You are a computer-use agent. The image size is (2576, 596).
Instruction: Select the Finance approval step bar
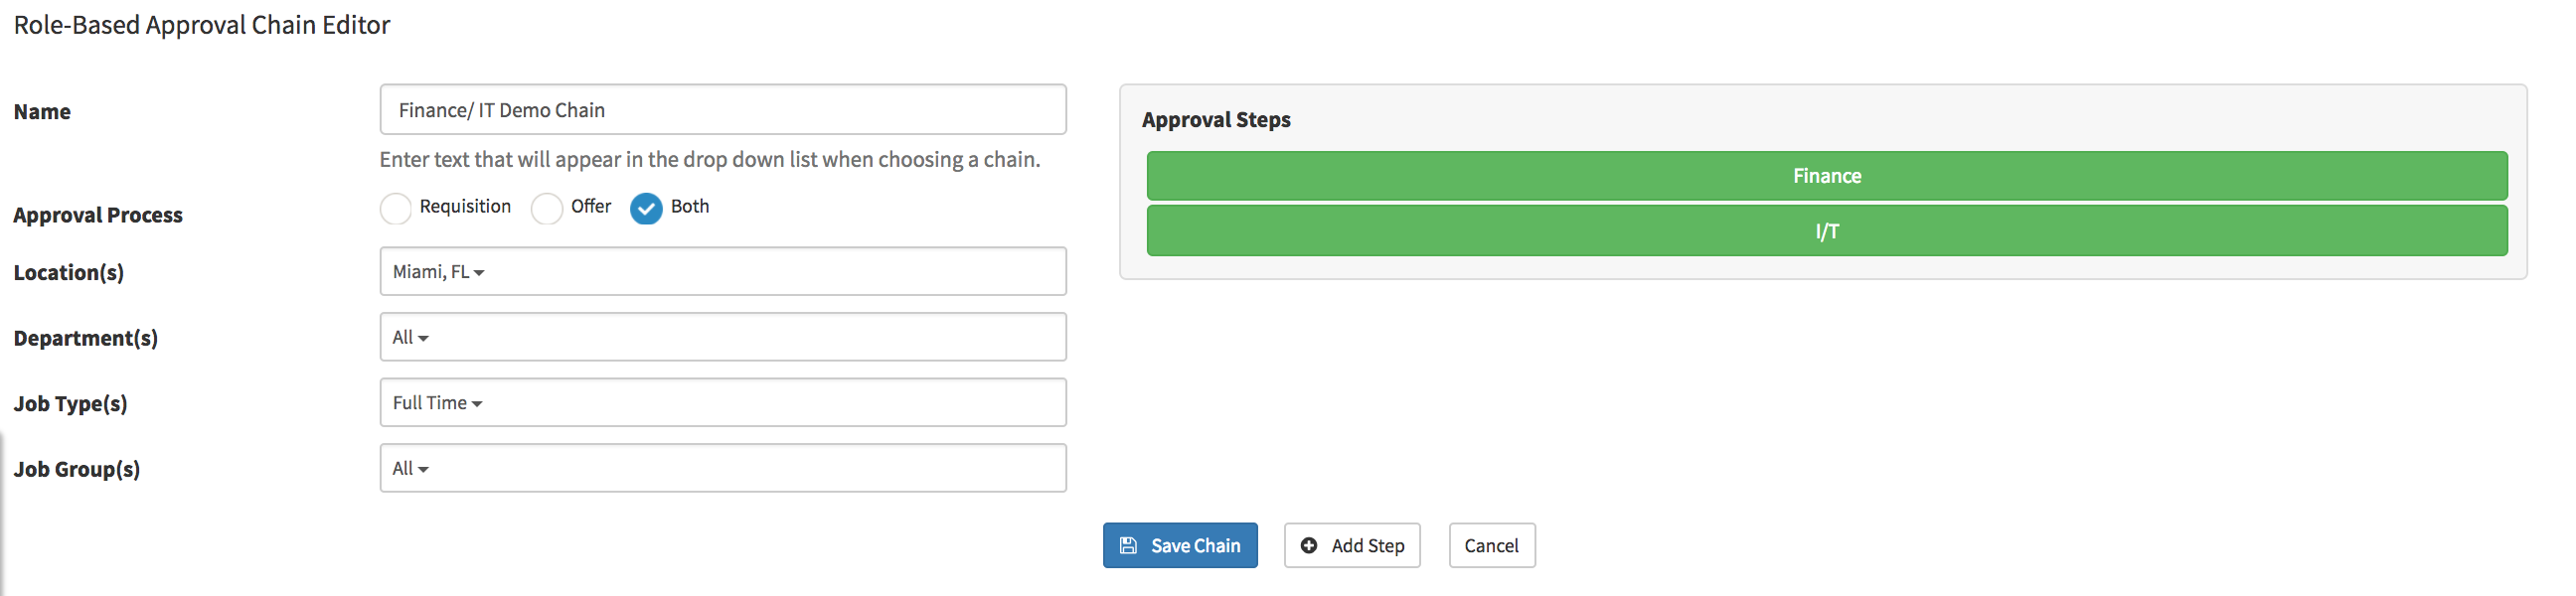[x=1826, y=175]
